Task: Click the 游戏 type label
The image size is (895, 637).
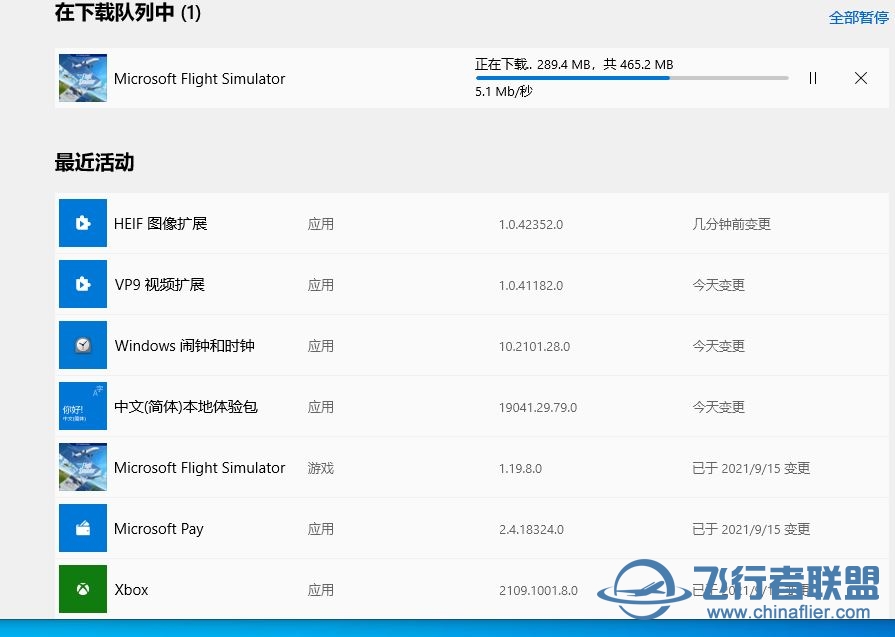Action: [x=320, y=469]
